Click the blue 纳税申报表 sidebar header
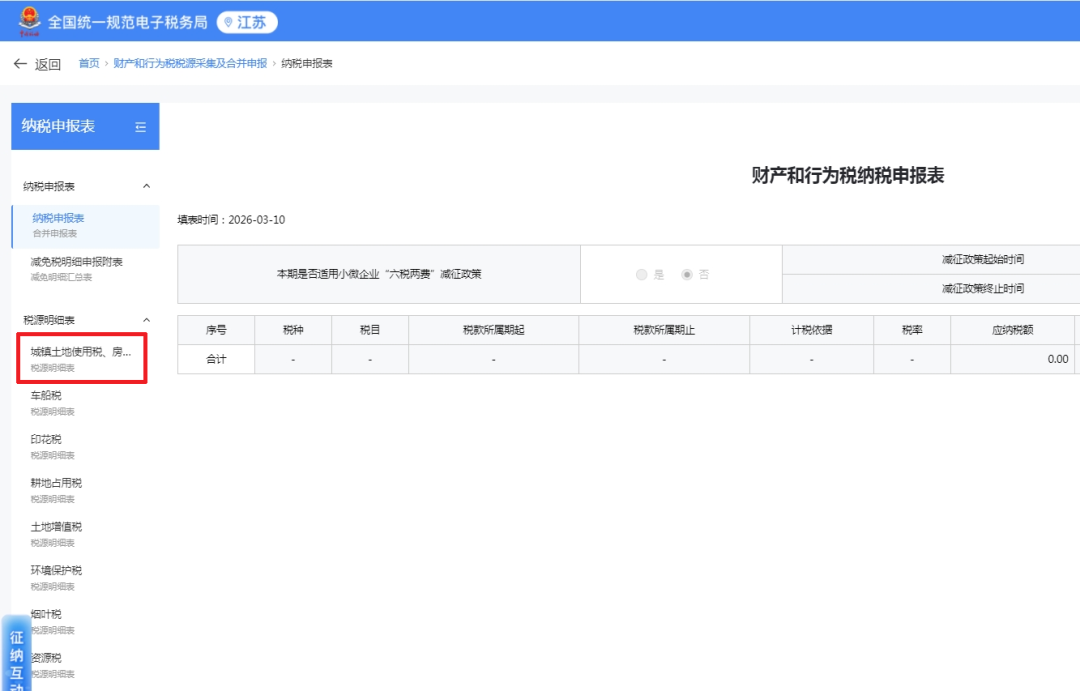This screenshot has height=691, width=1080. (x=85, y=126)
